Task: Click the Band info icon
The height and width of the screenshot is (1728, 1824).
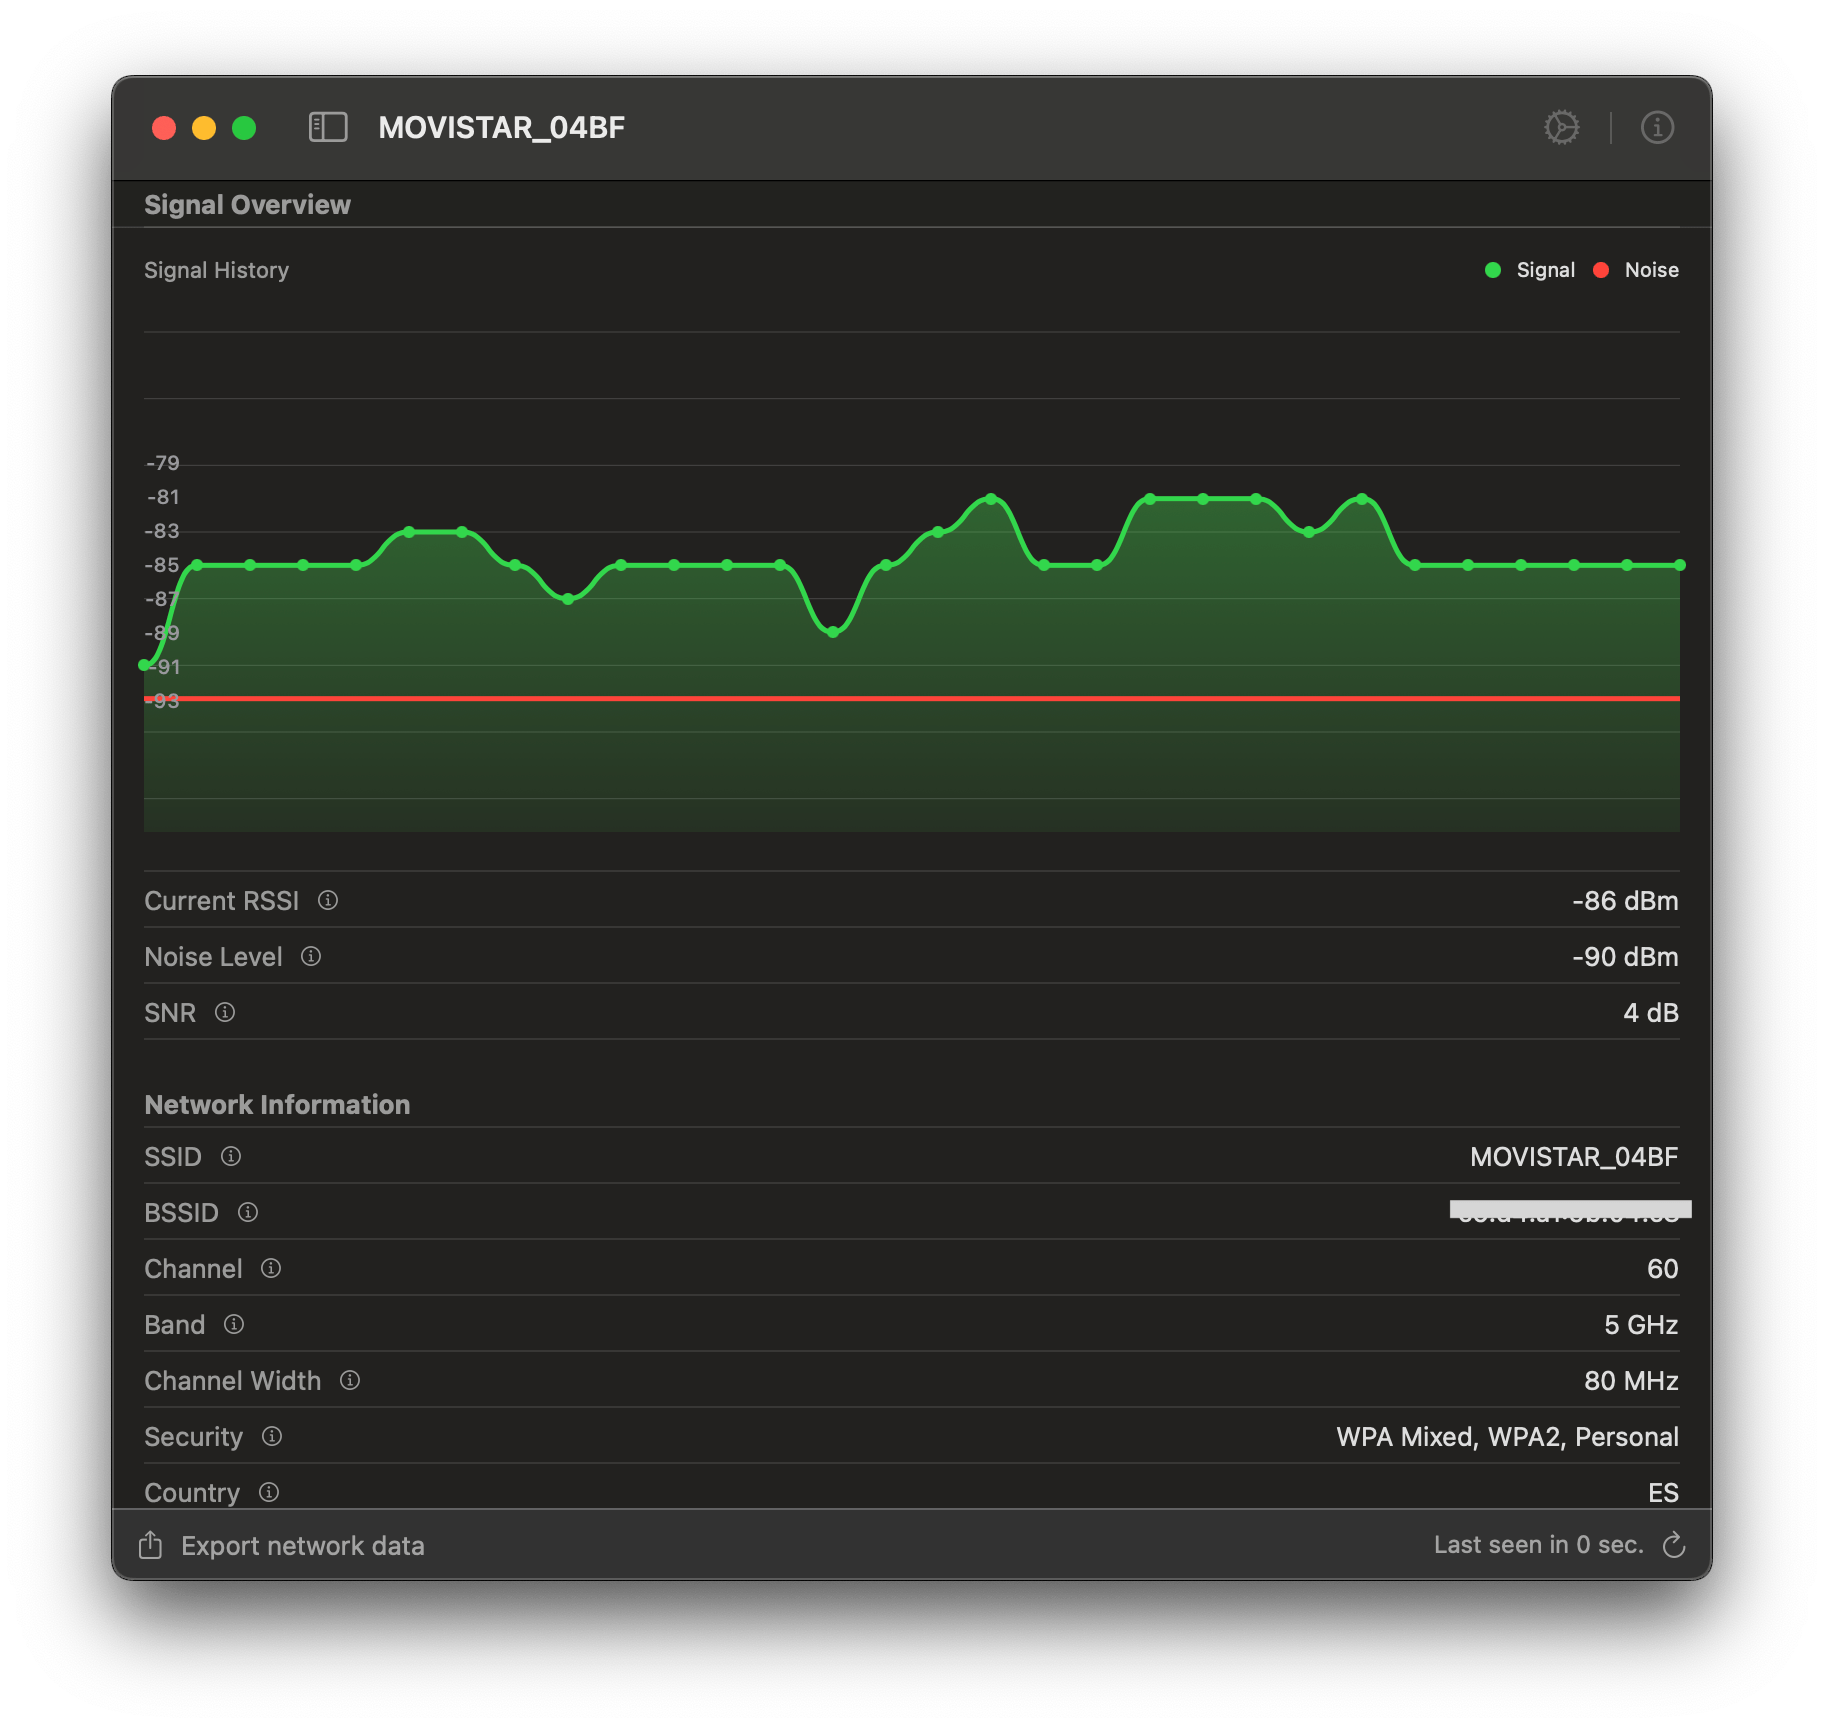Action: point(234,1325)
